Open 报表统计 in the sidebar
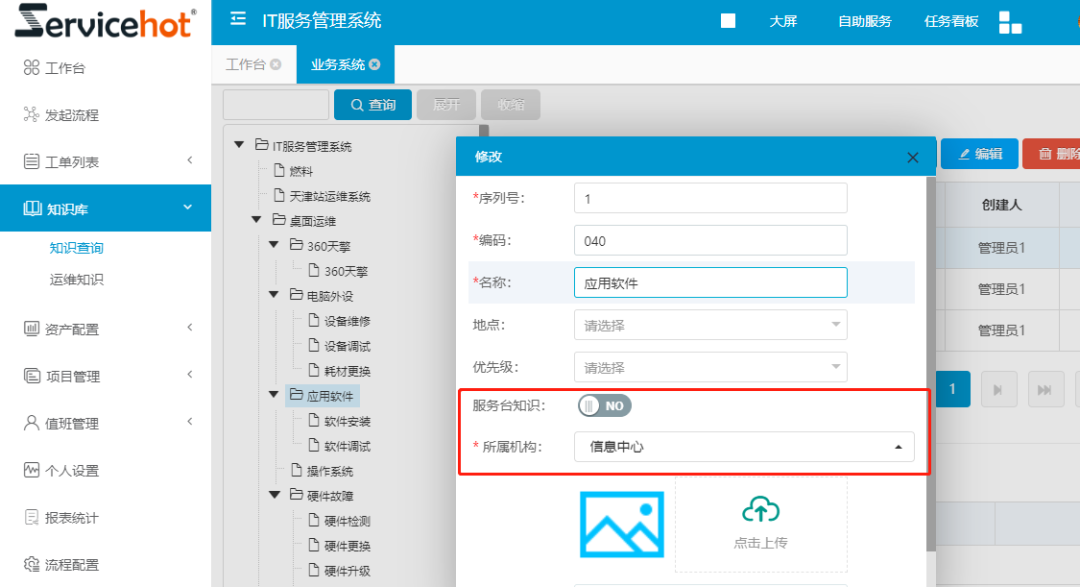The width and height of the screenshot is (1080, 587). 71,517
